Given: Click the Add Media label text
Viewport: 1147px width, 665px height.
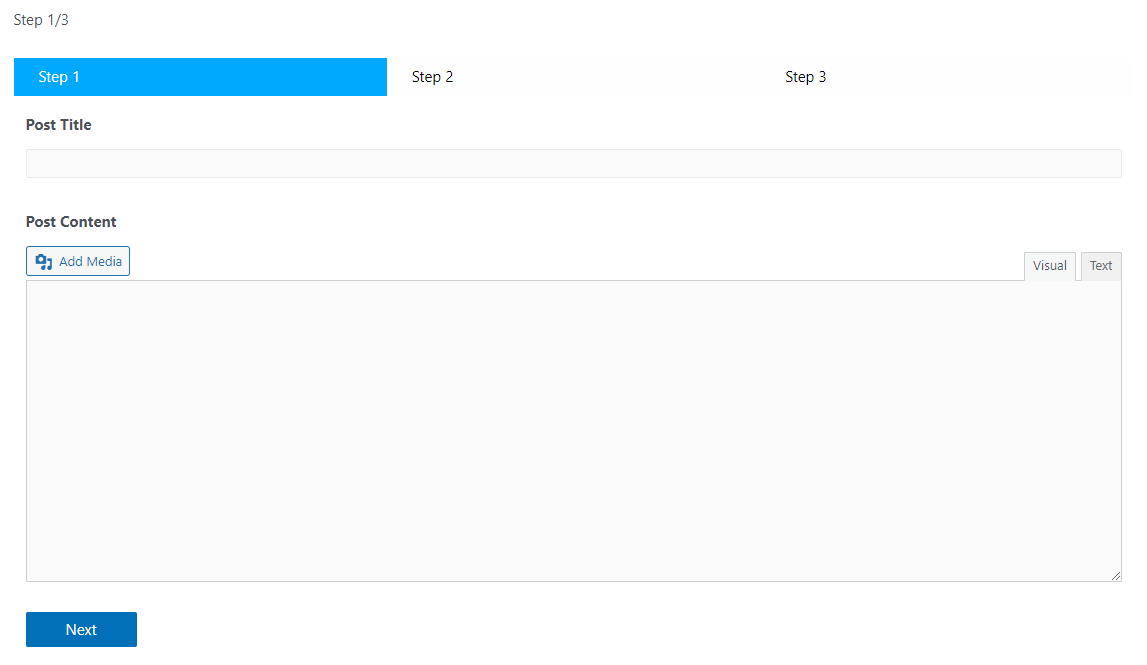Looking at the screenshot, I should pyautogui.click(x=91, y=261).
